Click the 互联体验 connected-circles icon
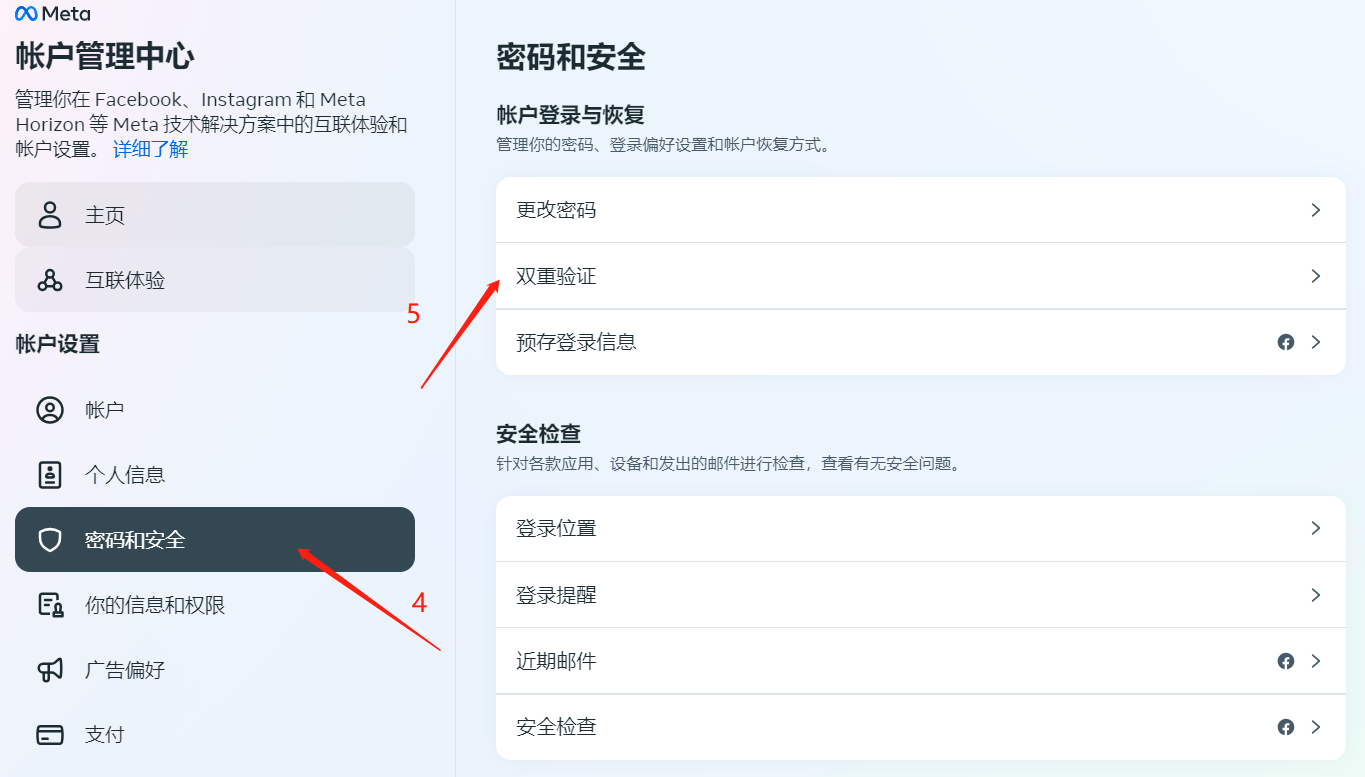Image resolution: width=1365 pixels, height=777 pixels. tap(50, 280)
